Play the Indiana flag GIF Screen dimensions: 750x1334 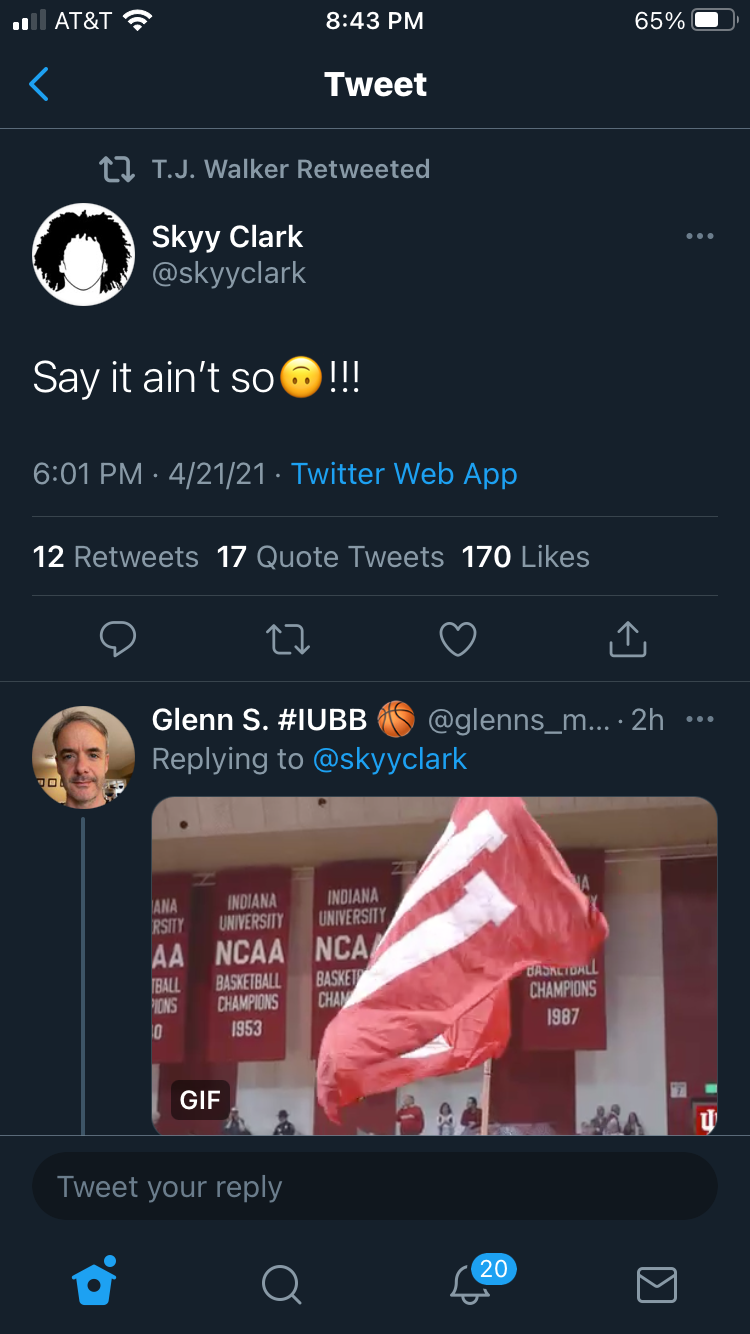[434, 965]
